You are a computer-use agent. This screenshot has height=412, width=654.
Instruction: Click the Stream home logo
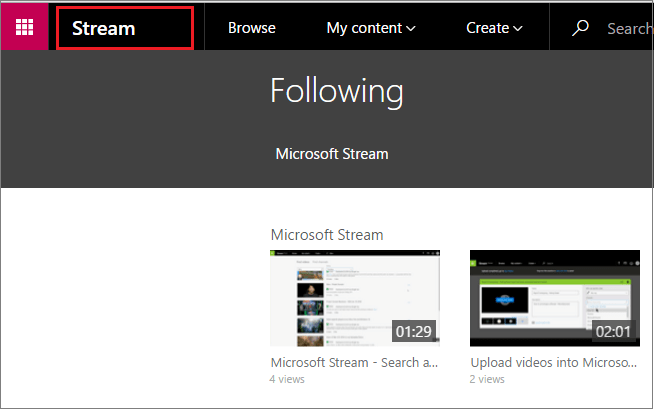pyautogui.click(x=104, y=28)
